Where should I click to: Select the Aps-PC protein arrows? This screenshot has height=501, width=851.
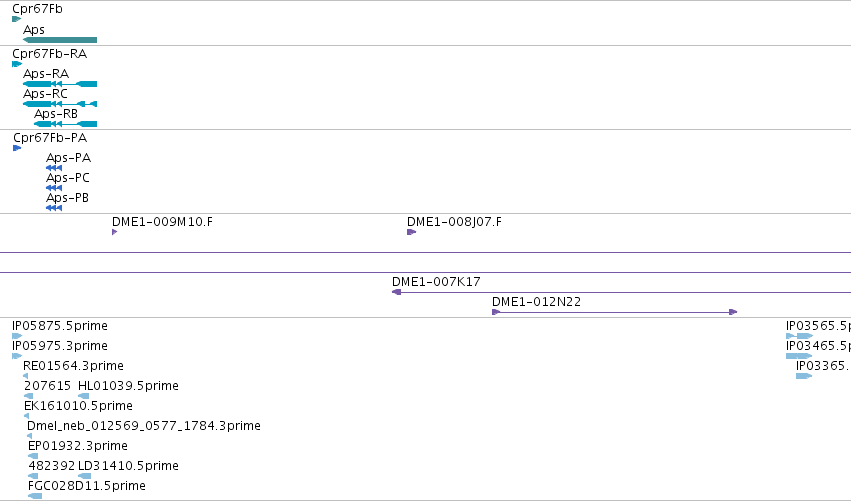tap(54, 188)
